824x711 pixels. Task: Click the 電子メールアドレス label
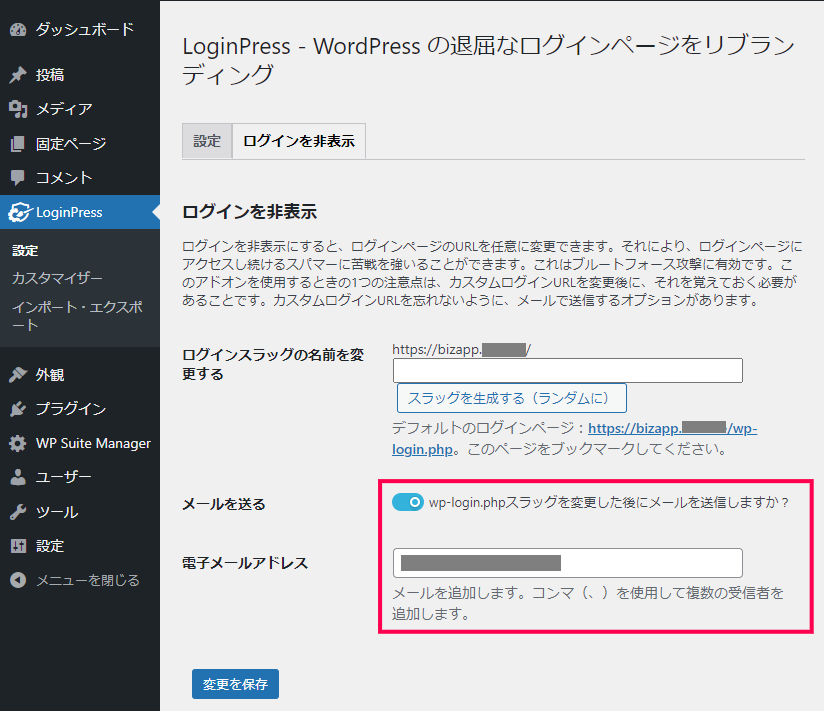point(245,563)
